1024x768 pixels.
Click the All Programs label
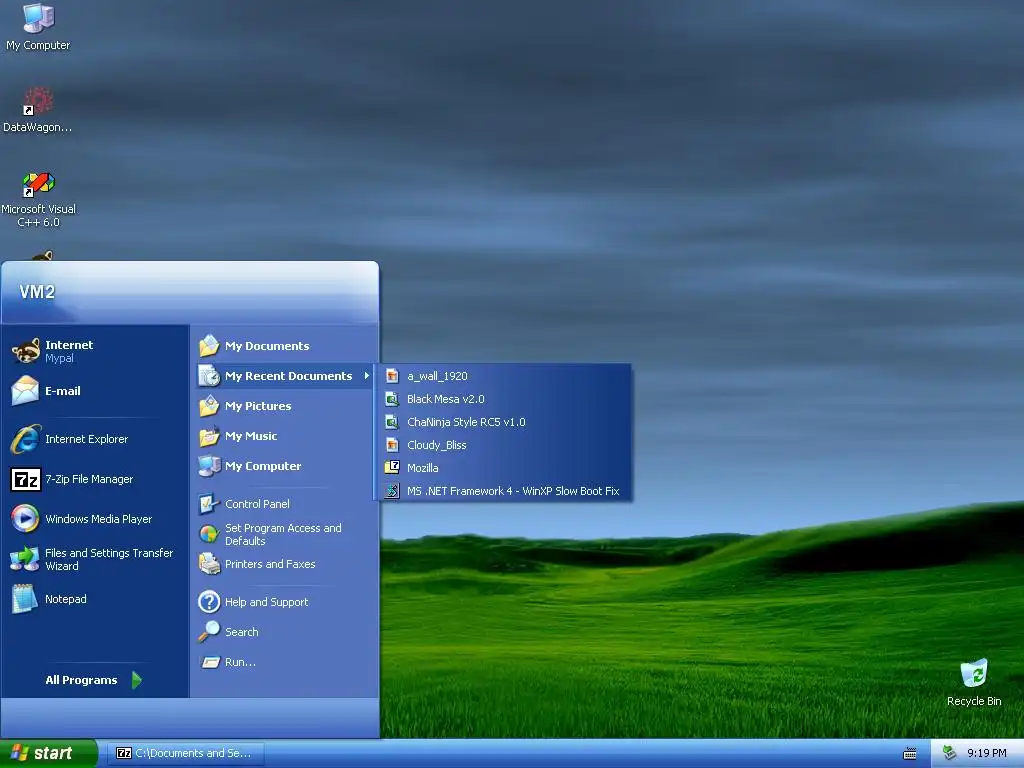(81, 680)
